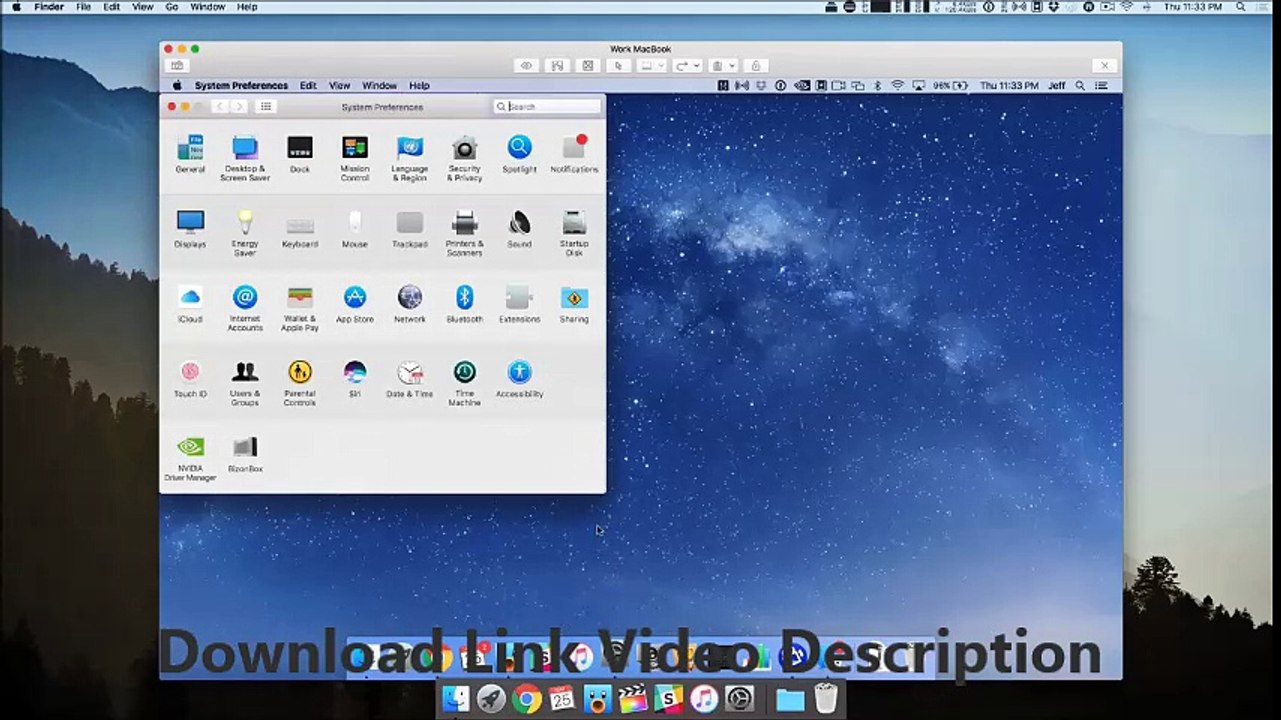Open Calendar from the host Dock
This screenshot has height=720, width=1281.
point(561,700)
